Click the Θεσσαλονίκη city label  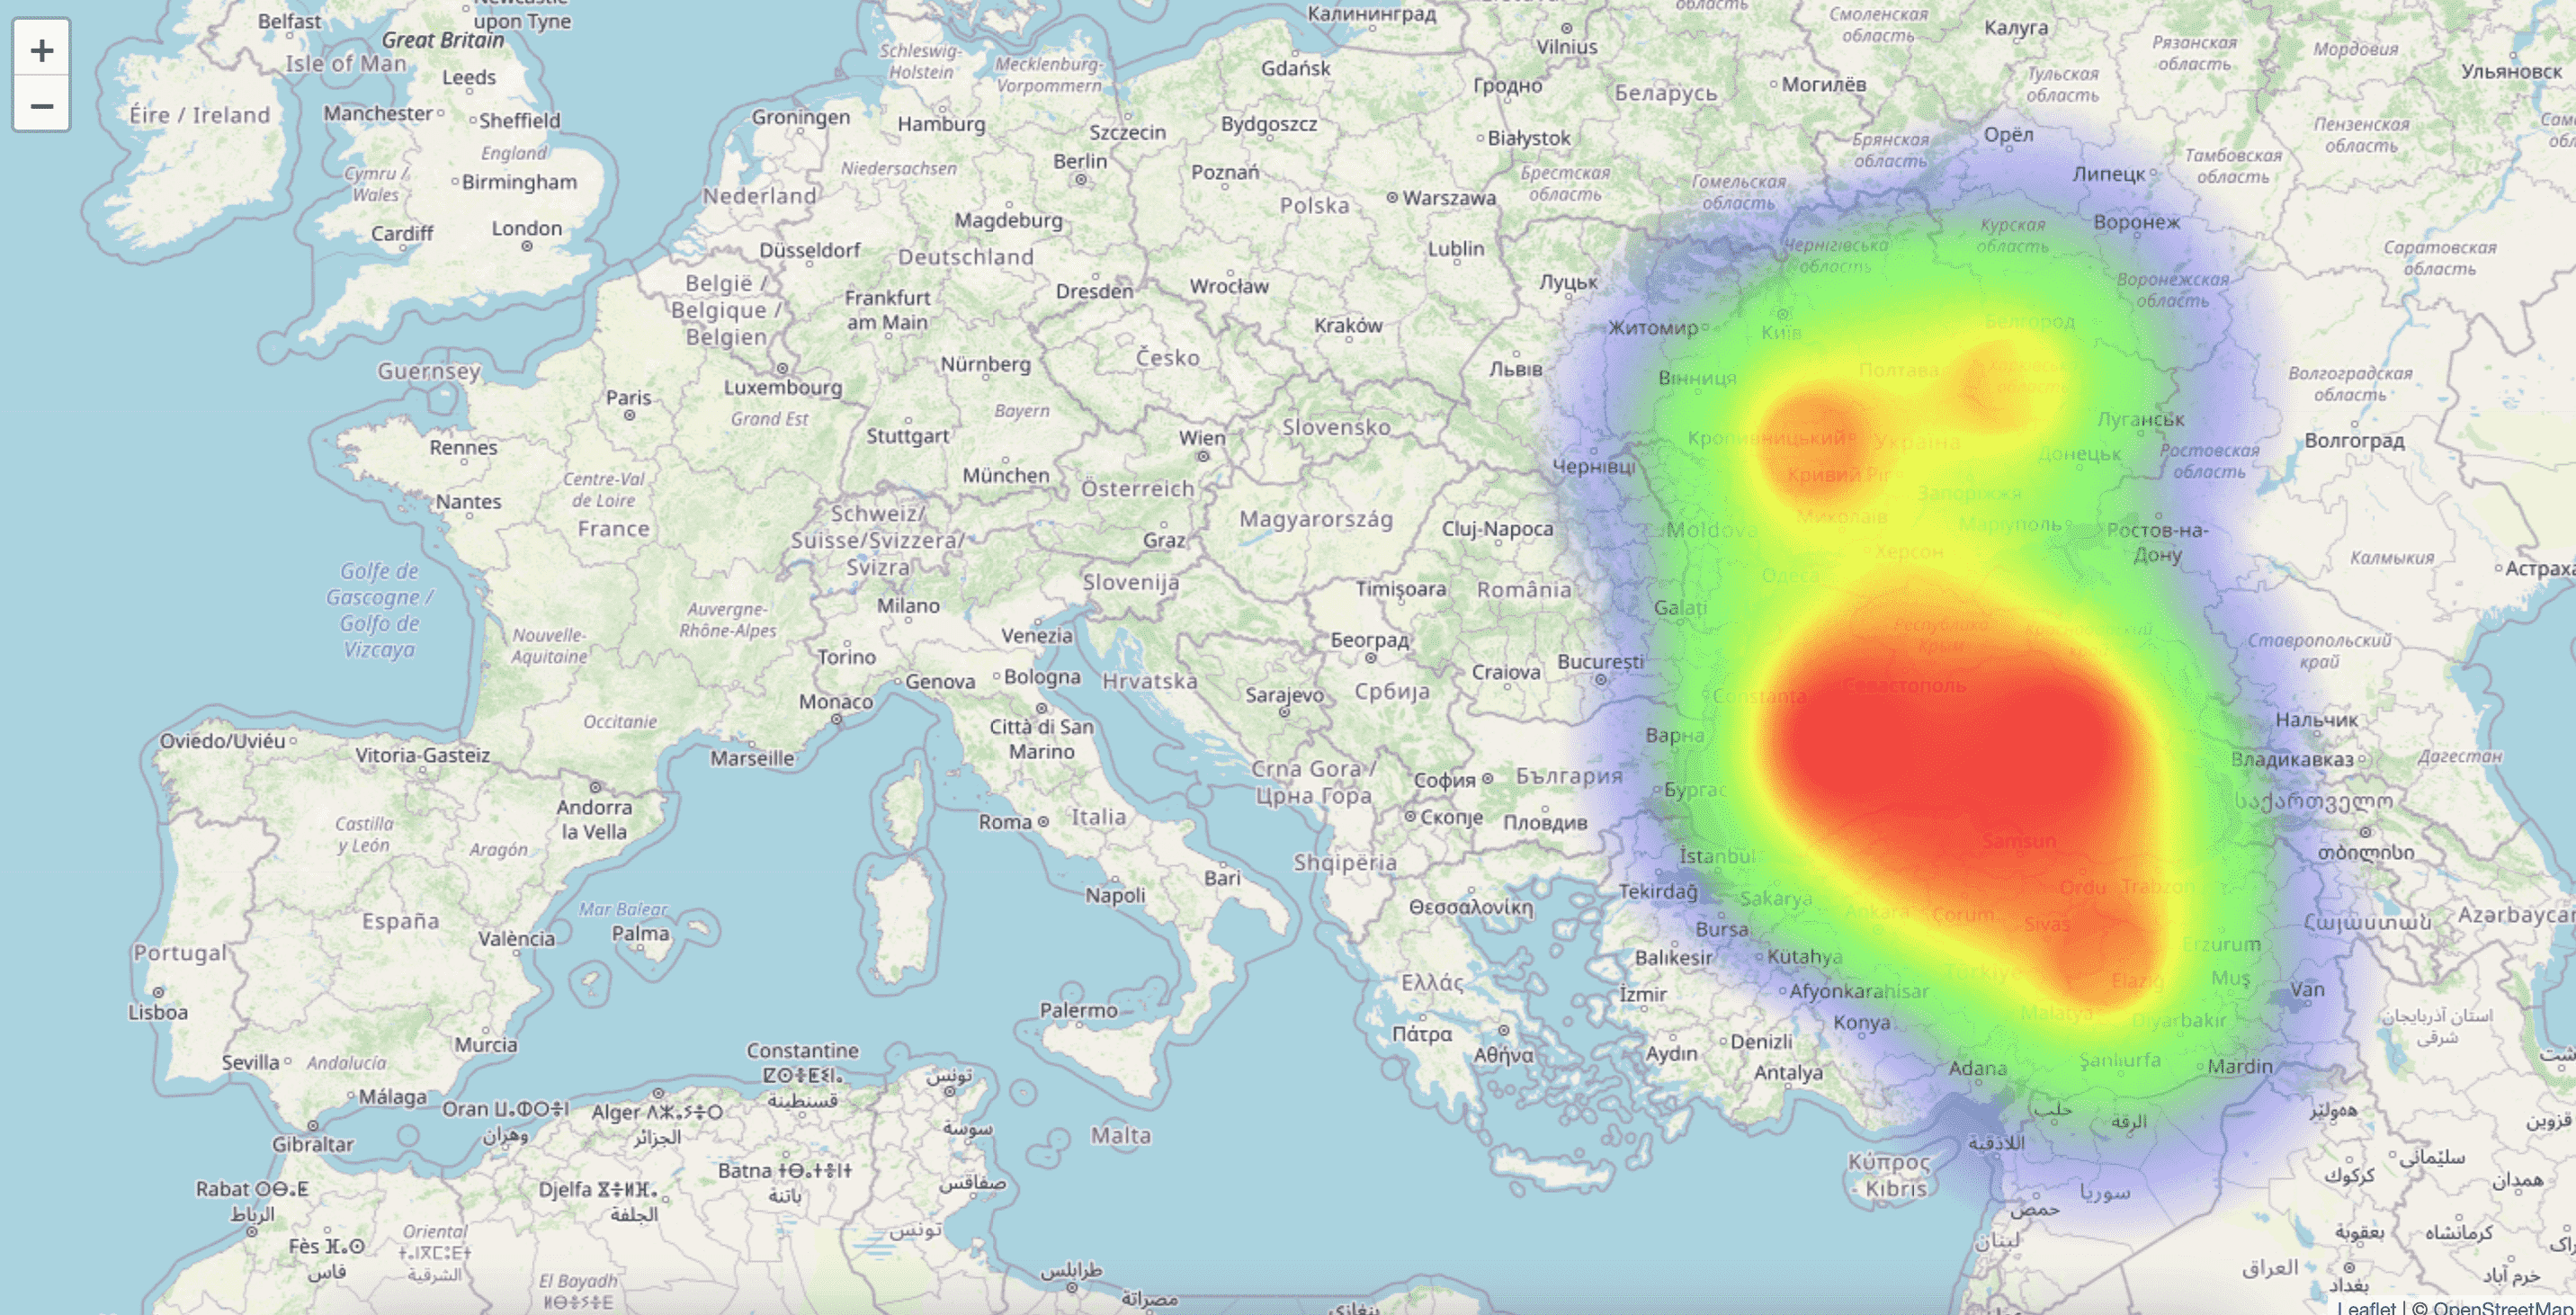[1470, 907]
